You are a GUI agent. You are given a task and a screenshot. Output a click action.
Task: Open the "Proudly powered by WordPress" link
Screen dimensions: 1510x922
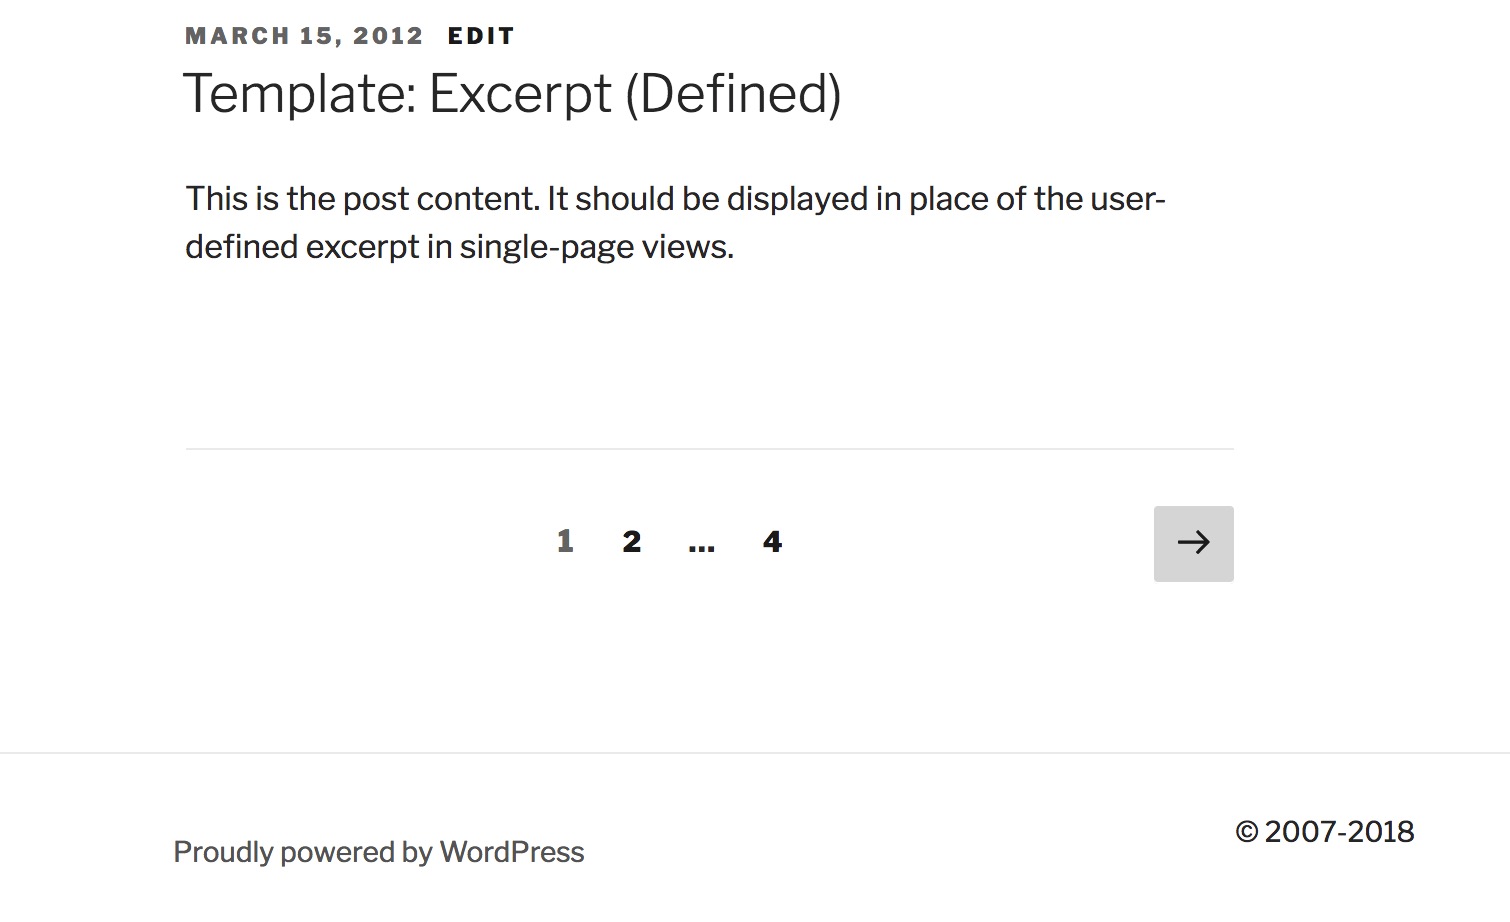[379, 852]
